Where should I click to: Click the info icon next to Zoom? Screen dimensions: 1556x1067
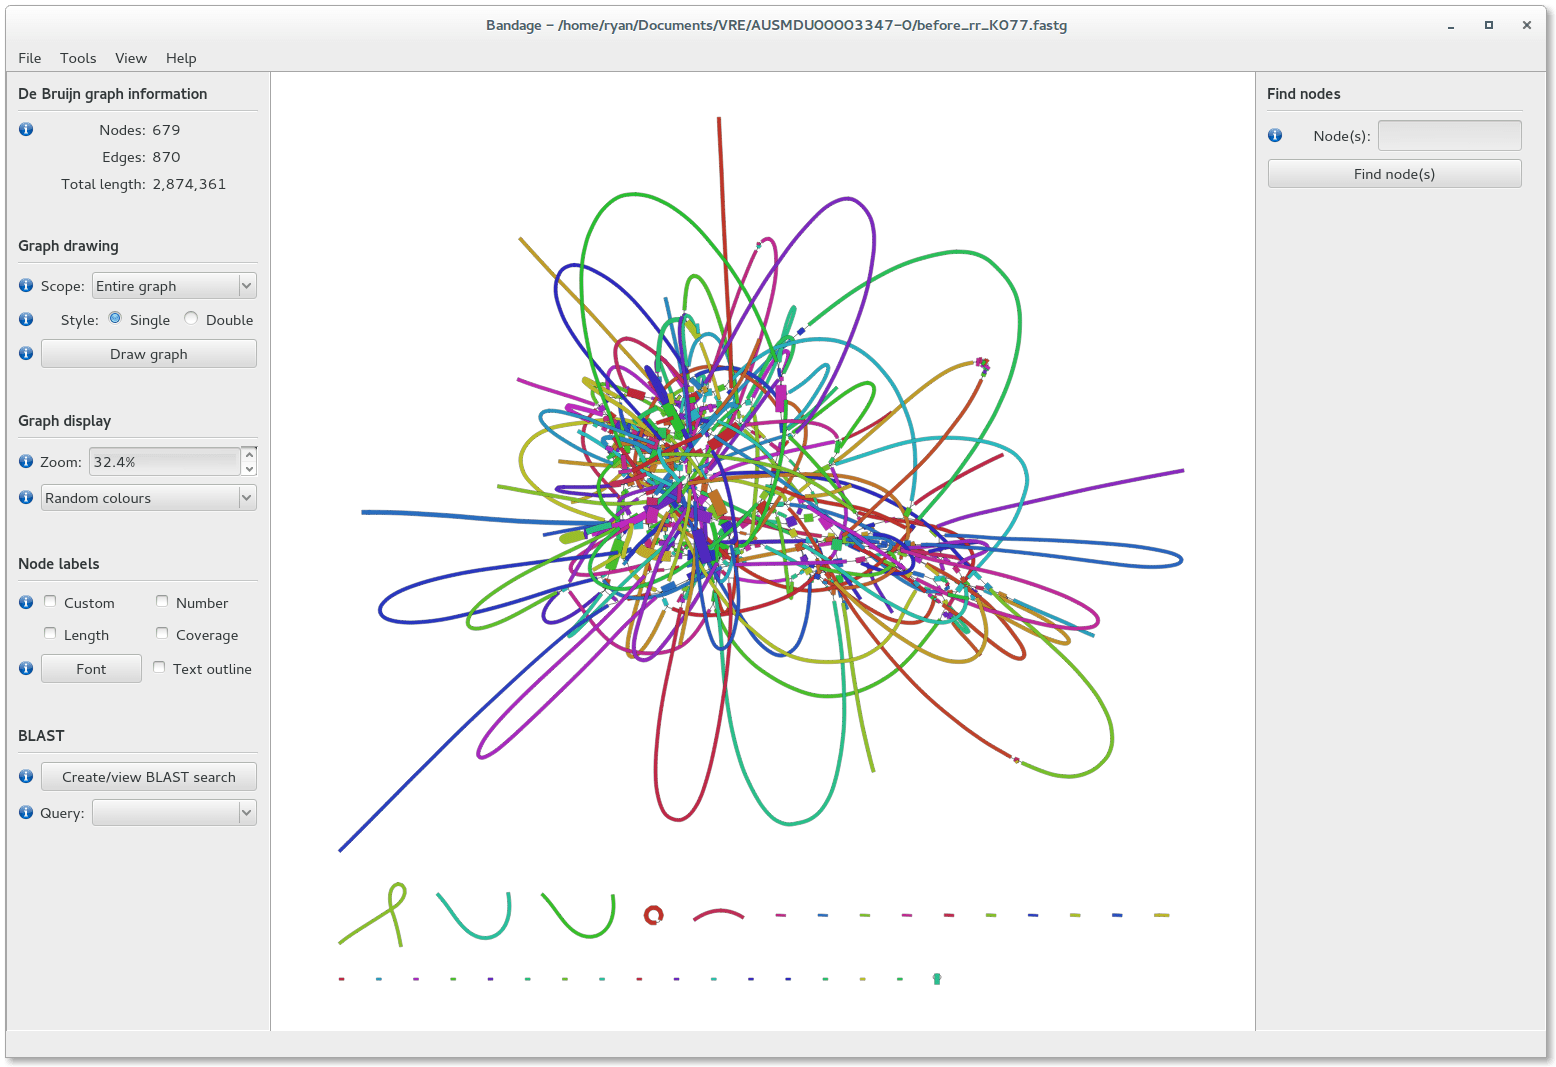pyautogui.click(x=26, y=461)
